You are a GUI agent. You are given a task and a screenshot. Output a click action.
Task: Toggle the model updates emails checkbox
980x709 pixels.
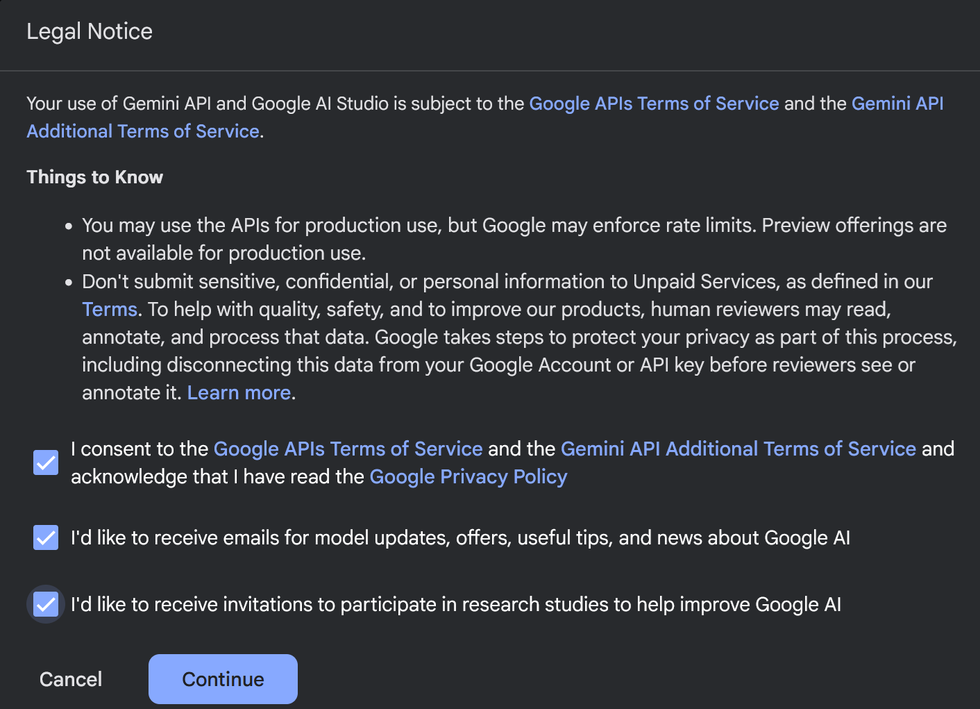(x=46, y=538)
